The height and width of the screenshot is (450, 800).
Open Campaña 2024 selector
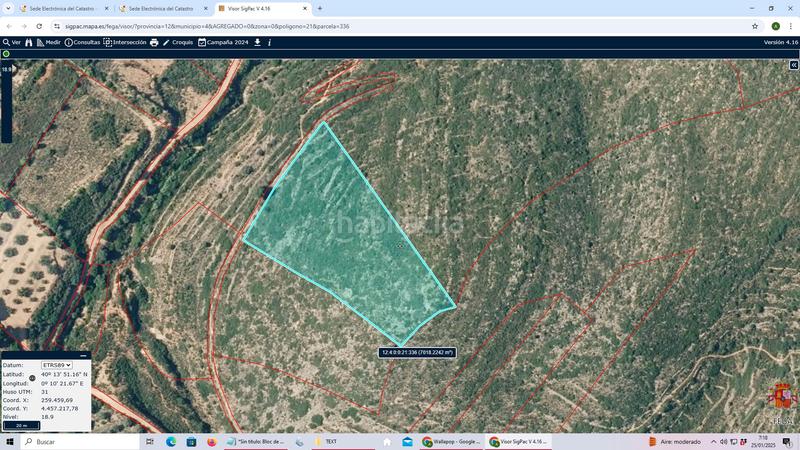[x=222, y=43]
